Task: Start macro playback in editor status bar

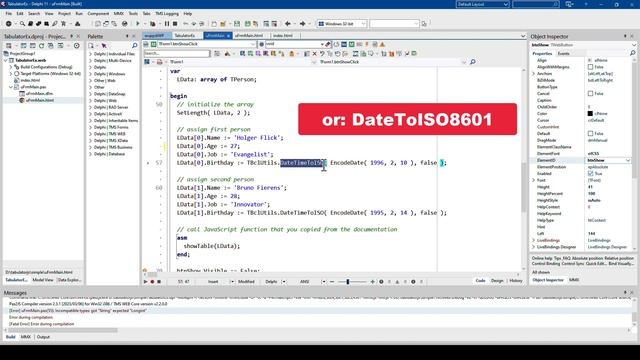Action: coord(146,282)
